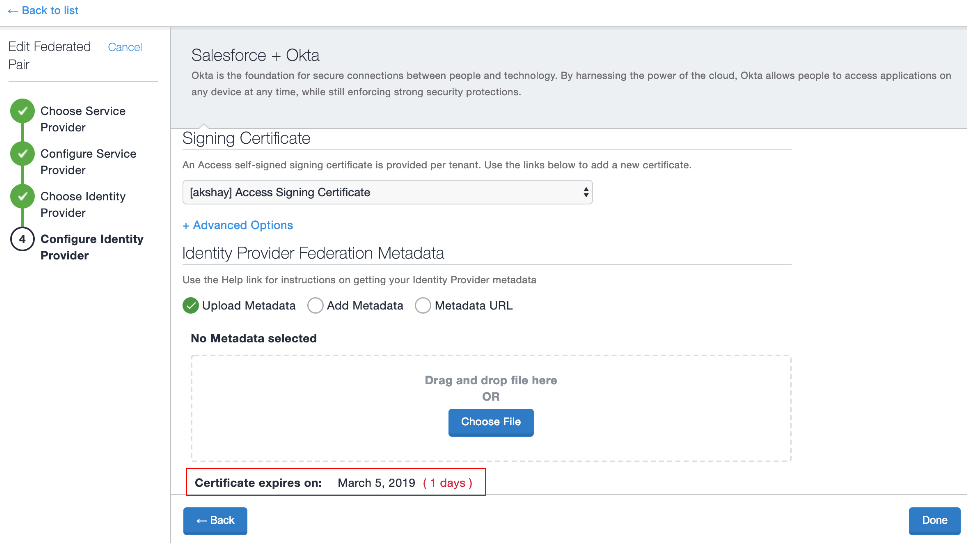Open the Access Signing Certificate dropdown
Image resolution: width=967 pixels, height=543 pixels.
(x=387, y=193)
